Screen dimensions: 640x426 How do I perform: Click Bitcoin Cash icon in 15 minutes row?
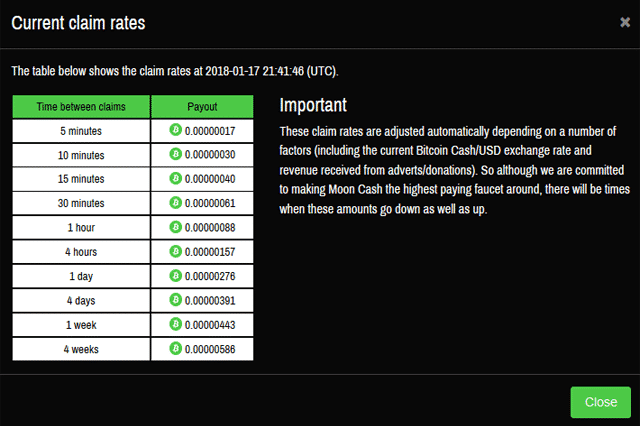point(176,178)
